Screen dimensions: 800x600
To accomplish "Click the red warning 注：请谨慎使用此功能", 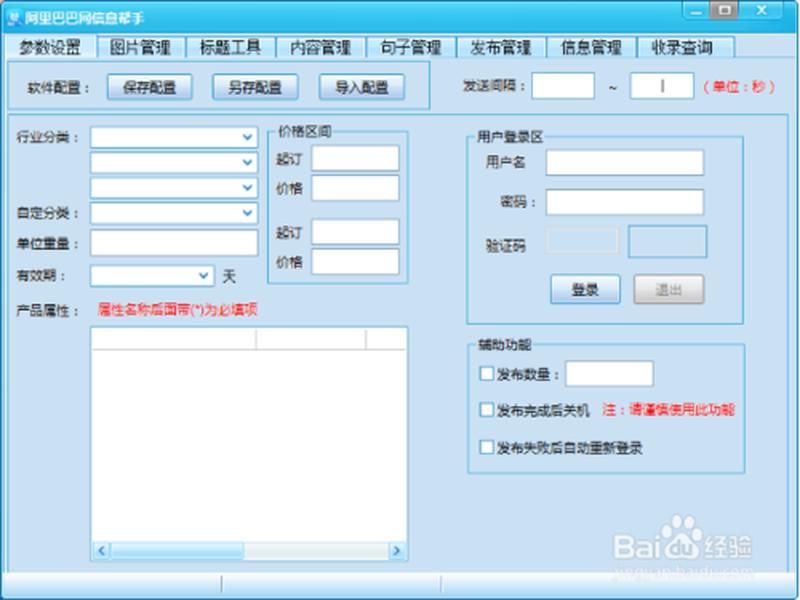I will tap(668, 410).
